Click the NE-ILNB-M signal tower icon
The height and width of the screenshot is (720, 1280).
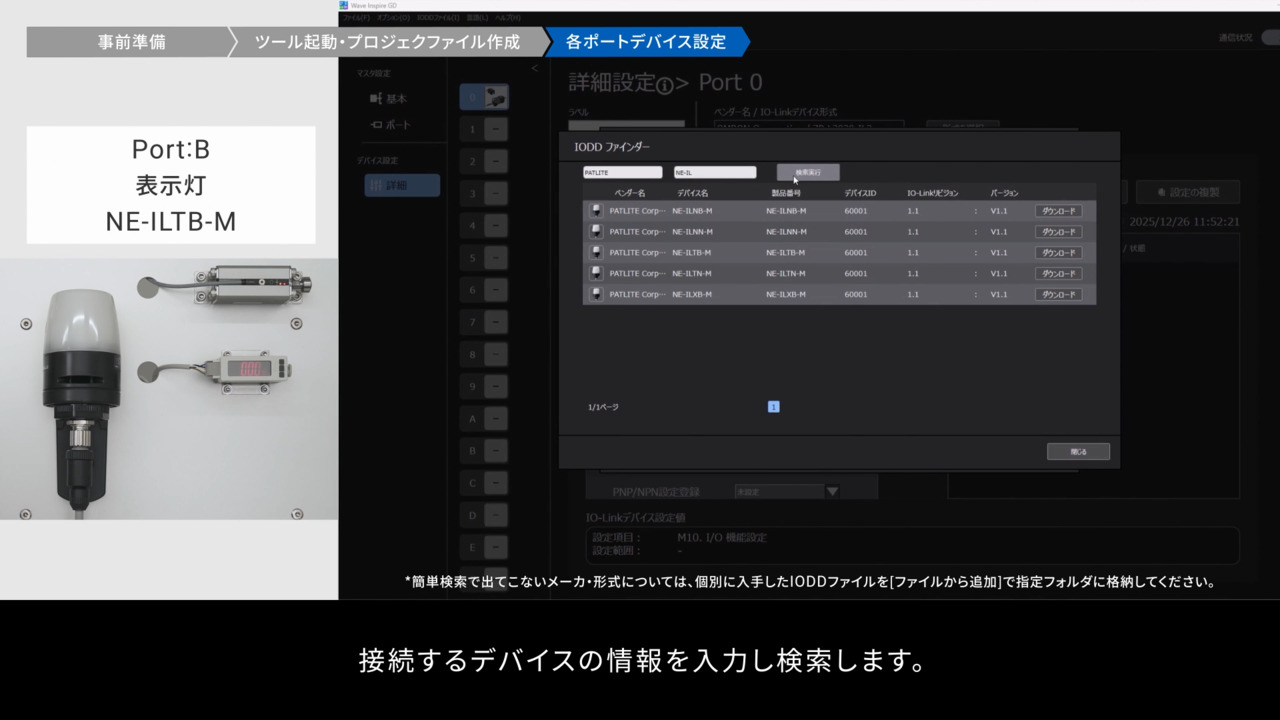(x=596, y=211)
